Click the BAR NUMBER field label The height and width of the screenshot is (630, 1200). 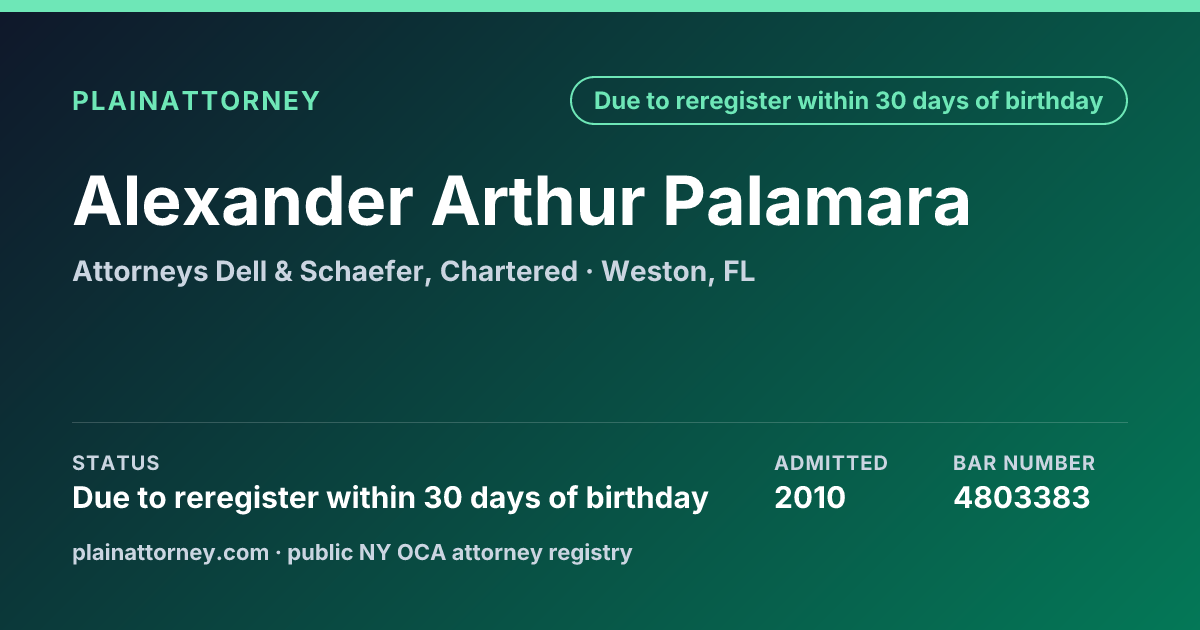coord(1024,463)
